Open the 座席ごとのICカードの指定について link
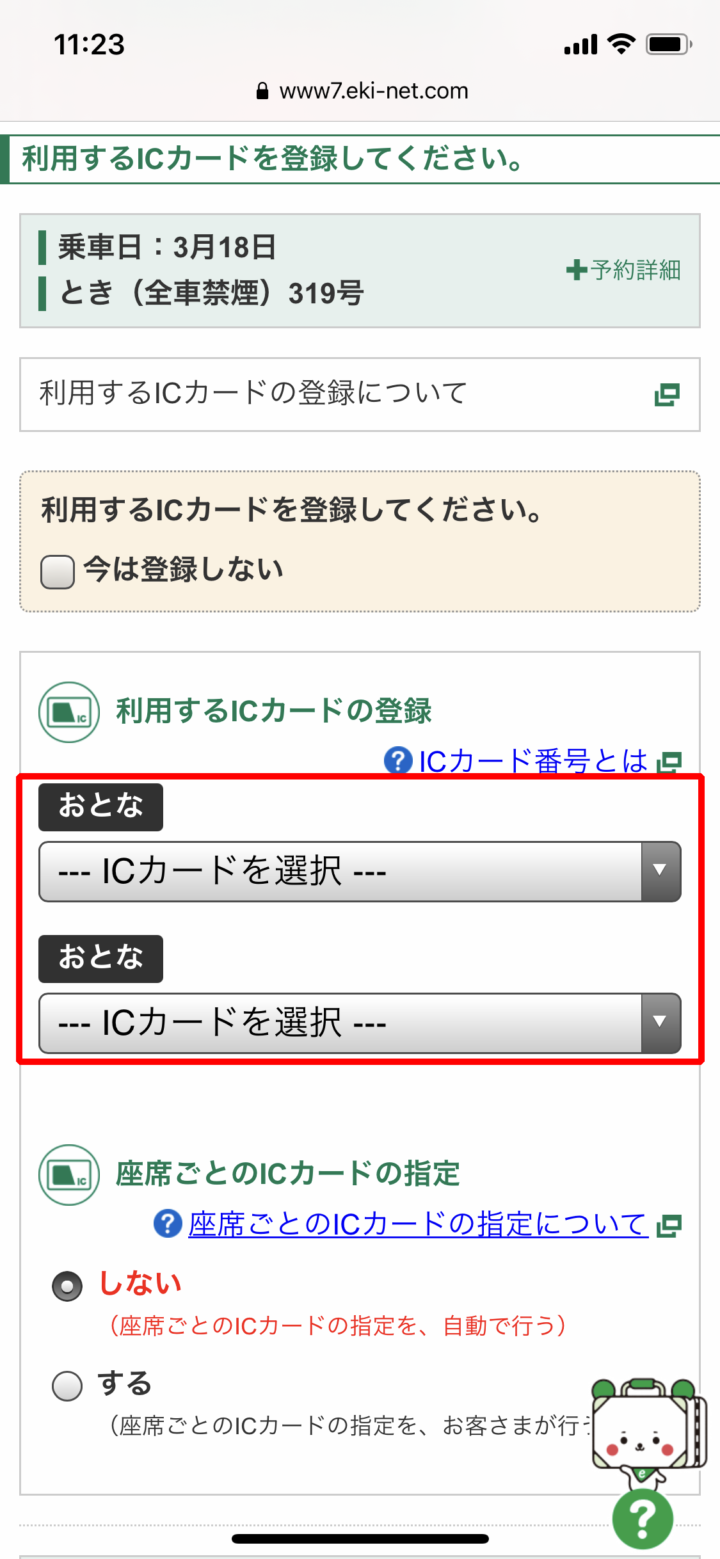 pos(418,1224)
